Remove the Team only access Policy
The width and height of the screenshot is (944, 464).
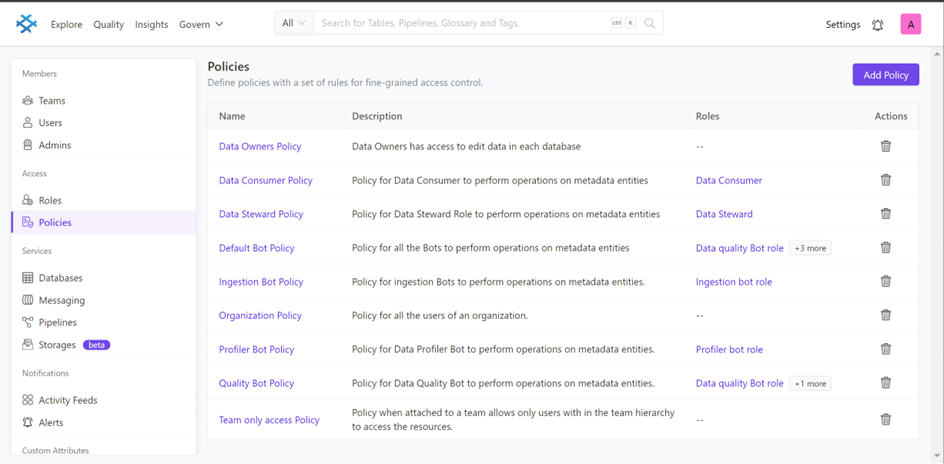pyautogui.click(x=885, y=420)
